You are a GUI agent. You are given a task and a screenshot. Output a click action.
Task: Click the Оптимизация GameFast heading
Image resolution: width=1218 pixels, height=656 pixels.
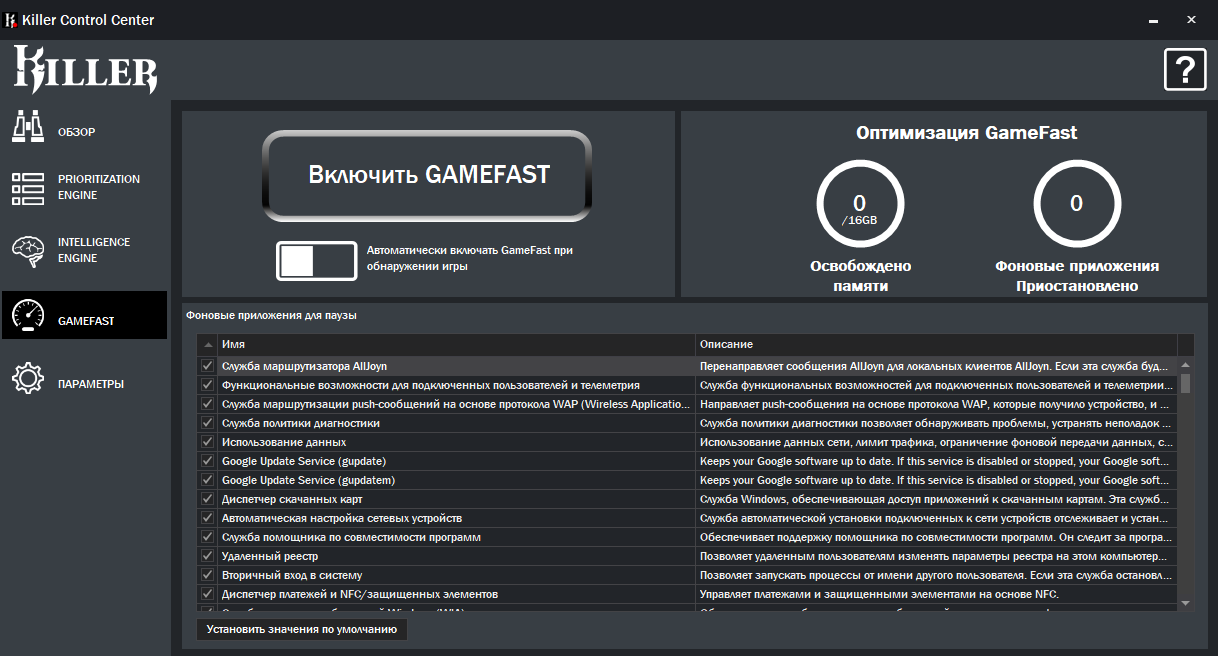[966, 132]
